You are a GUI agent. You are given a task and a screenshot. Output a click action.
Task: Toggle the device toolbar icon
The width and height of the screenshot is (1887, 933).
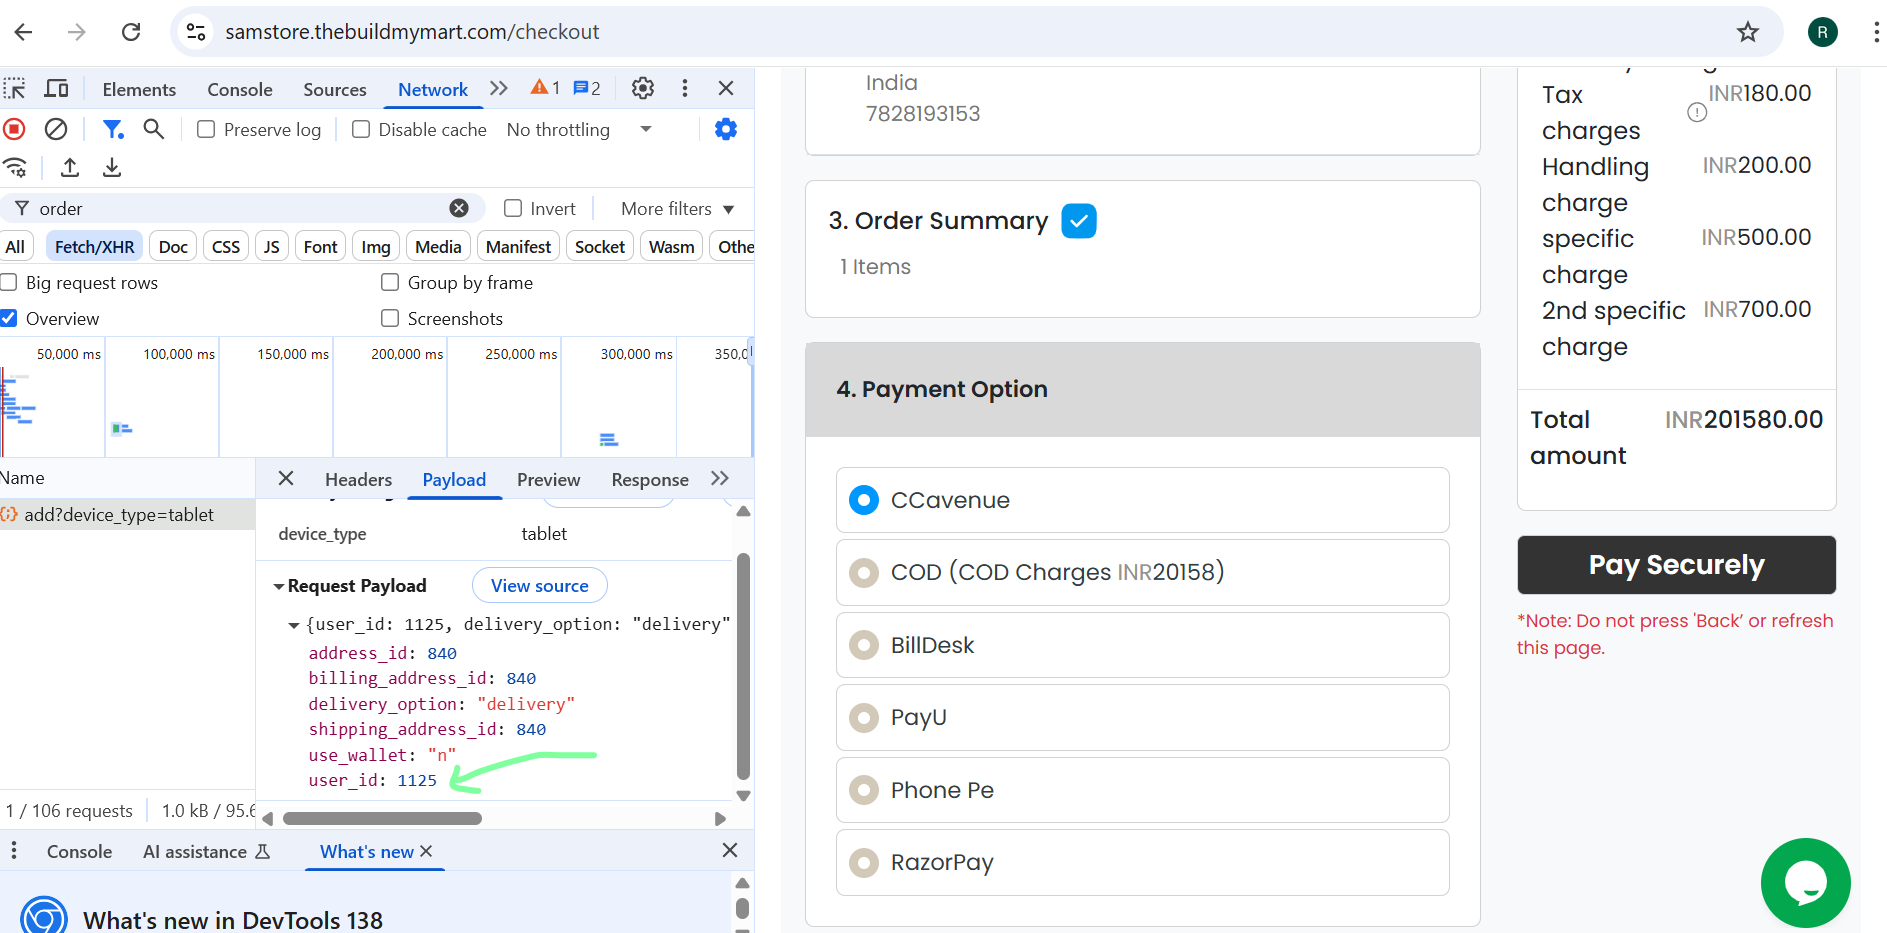(x=57, y=89)
